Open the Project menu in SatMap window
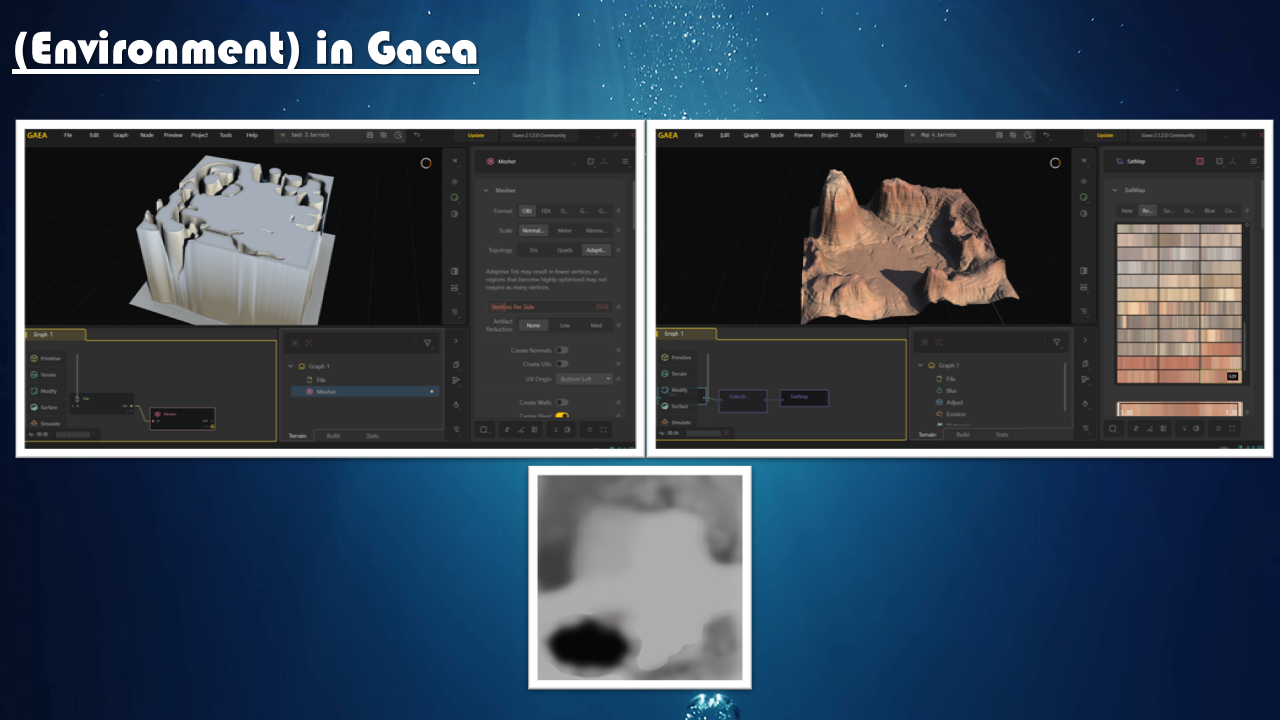Image resolution: width=1280 pixels, height=720 pixels. (x=830, y=135)
